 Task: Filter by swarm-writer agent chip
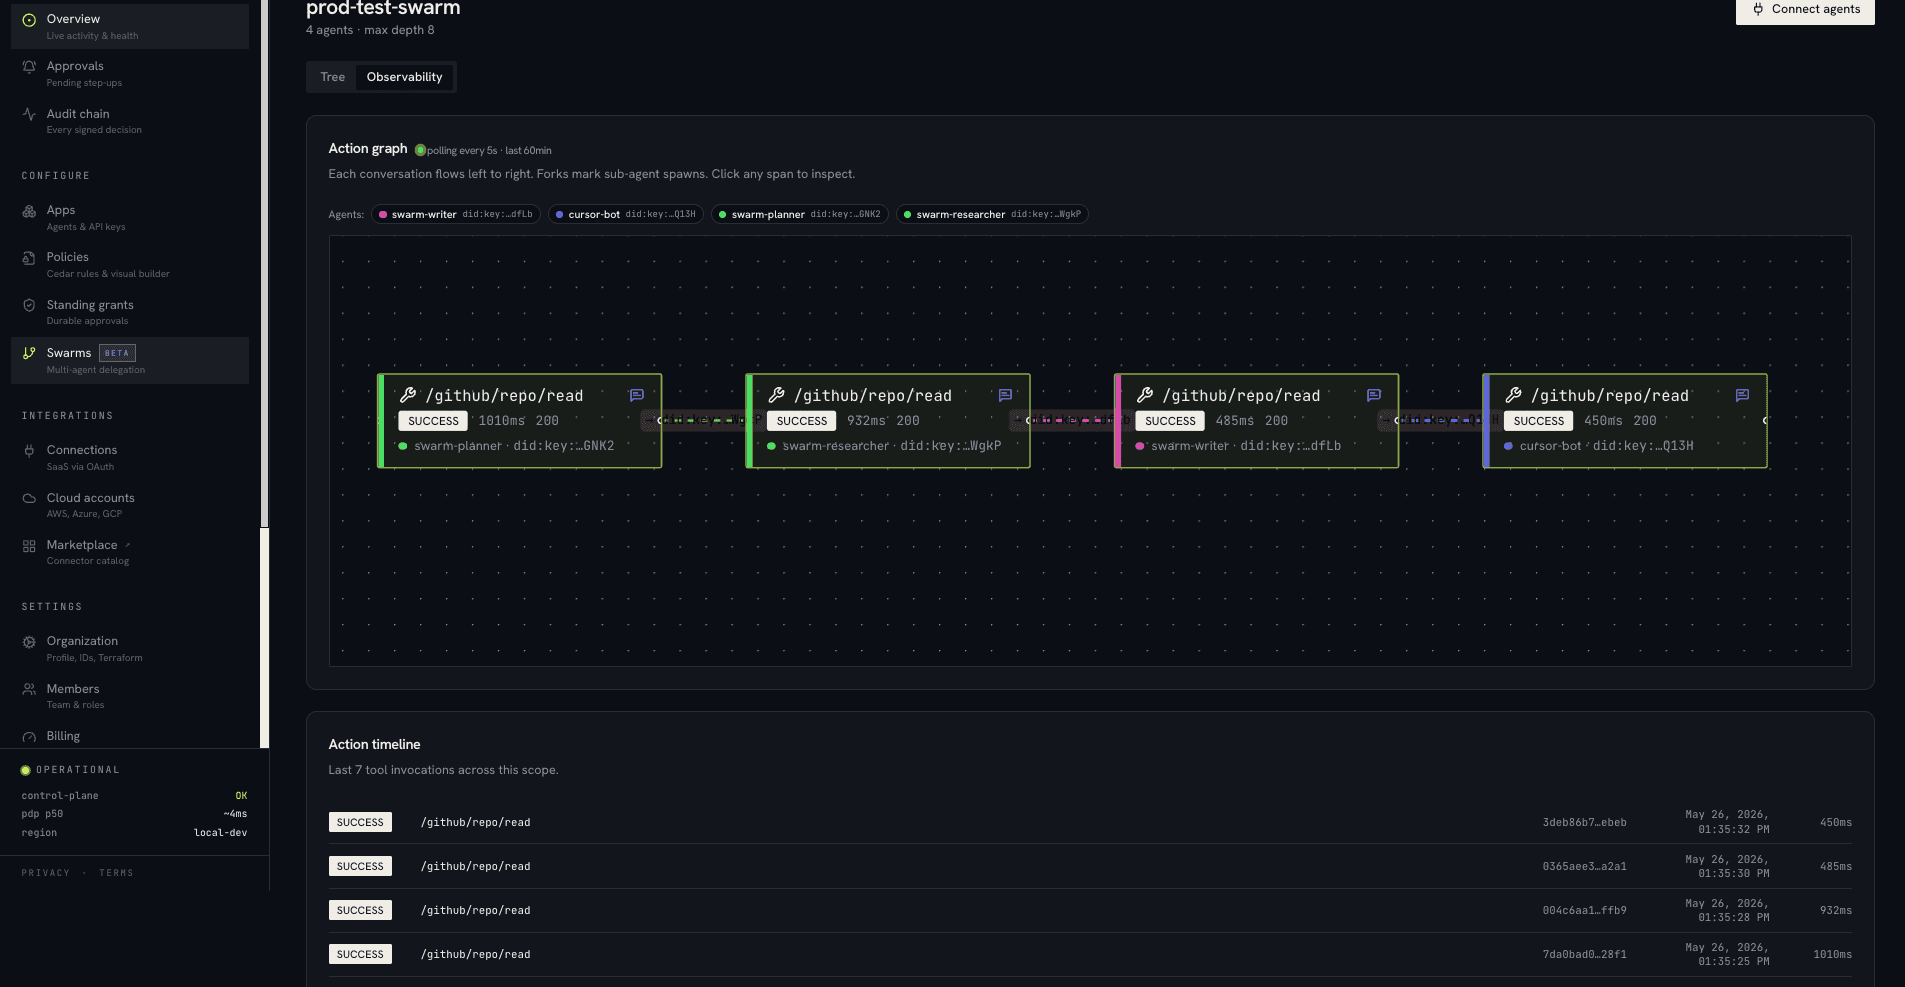coord(456,214)
